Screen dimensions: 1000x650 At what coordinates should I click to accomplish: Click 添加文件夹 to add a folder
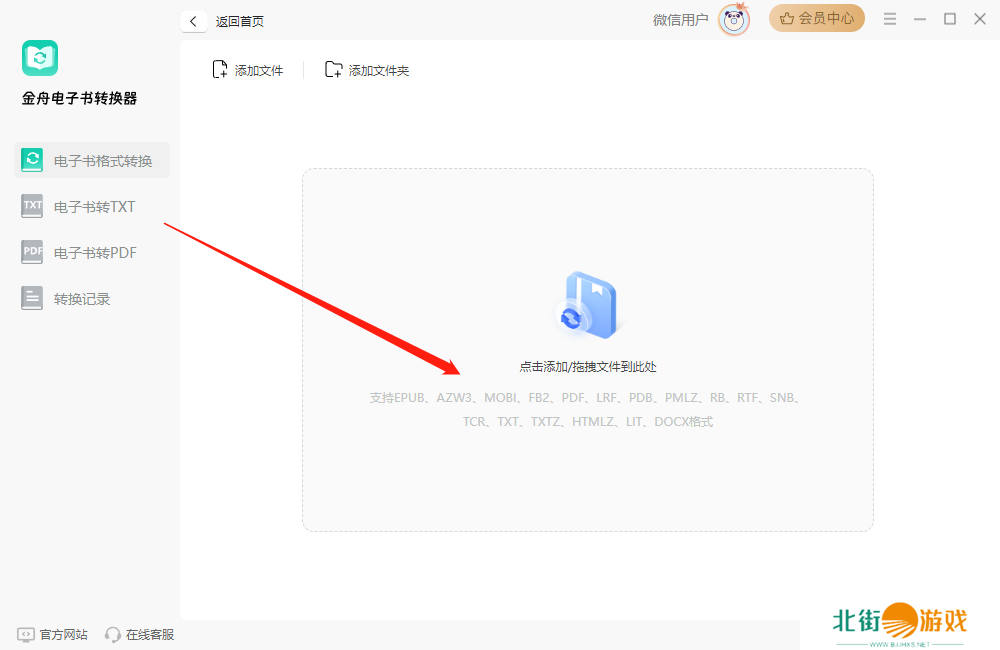pyautogui.click(x=367, y=70)
